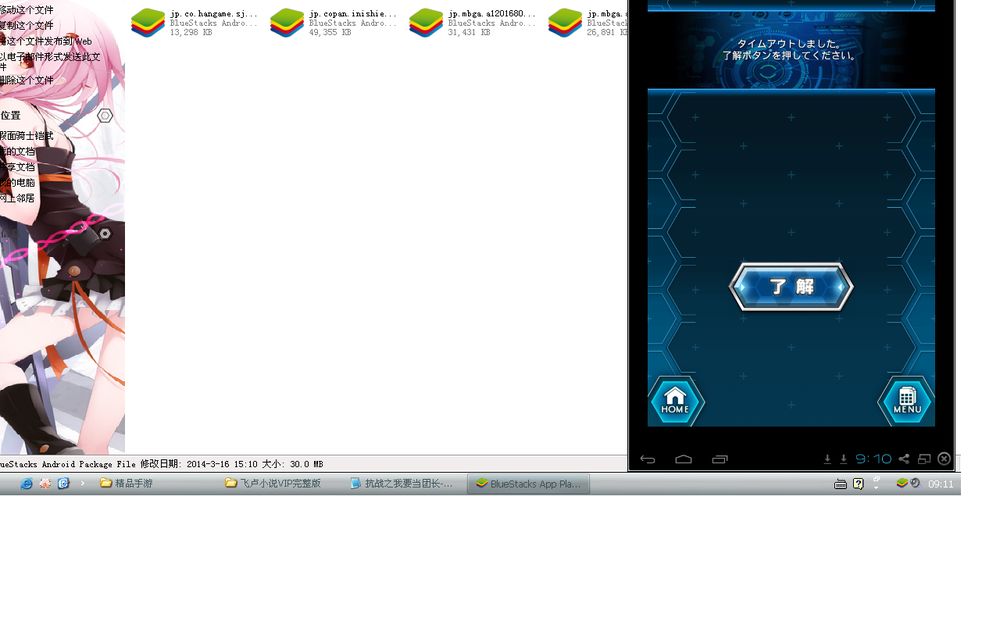Click 移动这个文件 in the Explorer task pane
Viewport: 1000px width, 625px height.
(x=27, y=10)
